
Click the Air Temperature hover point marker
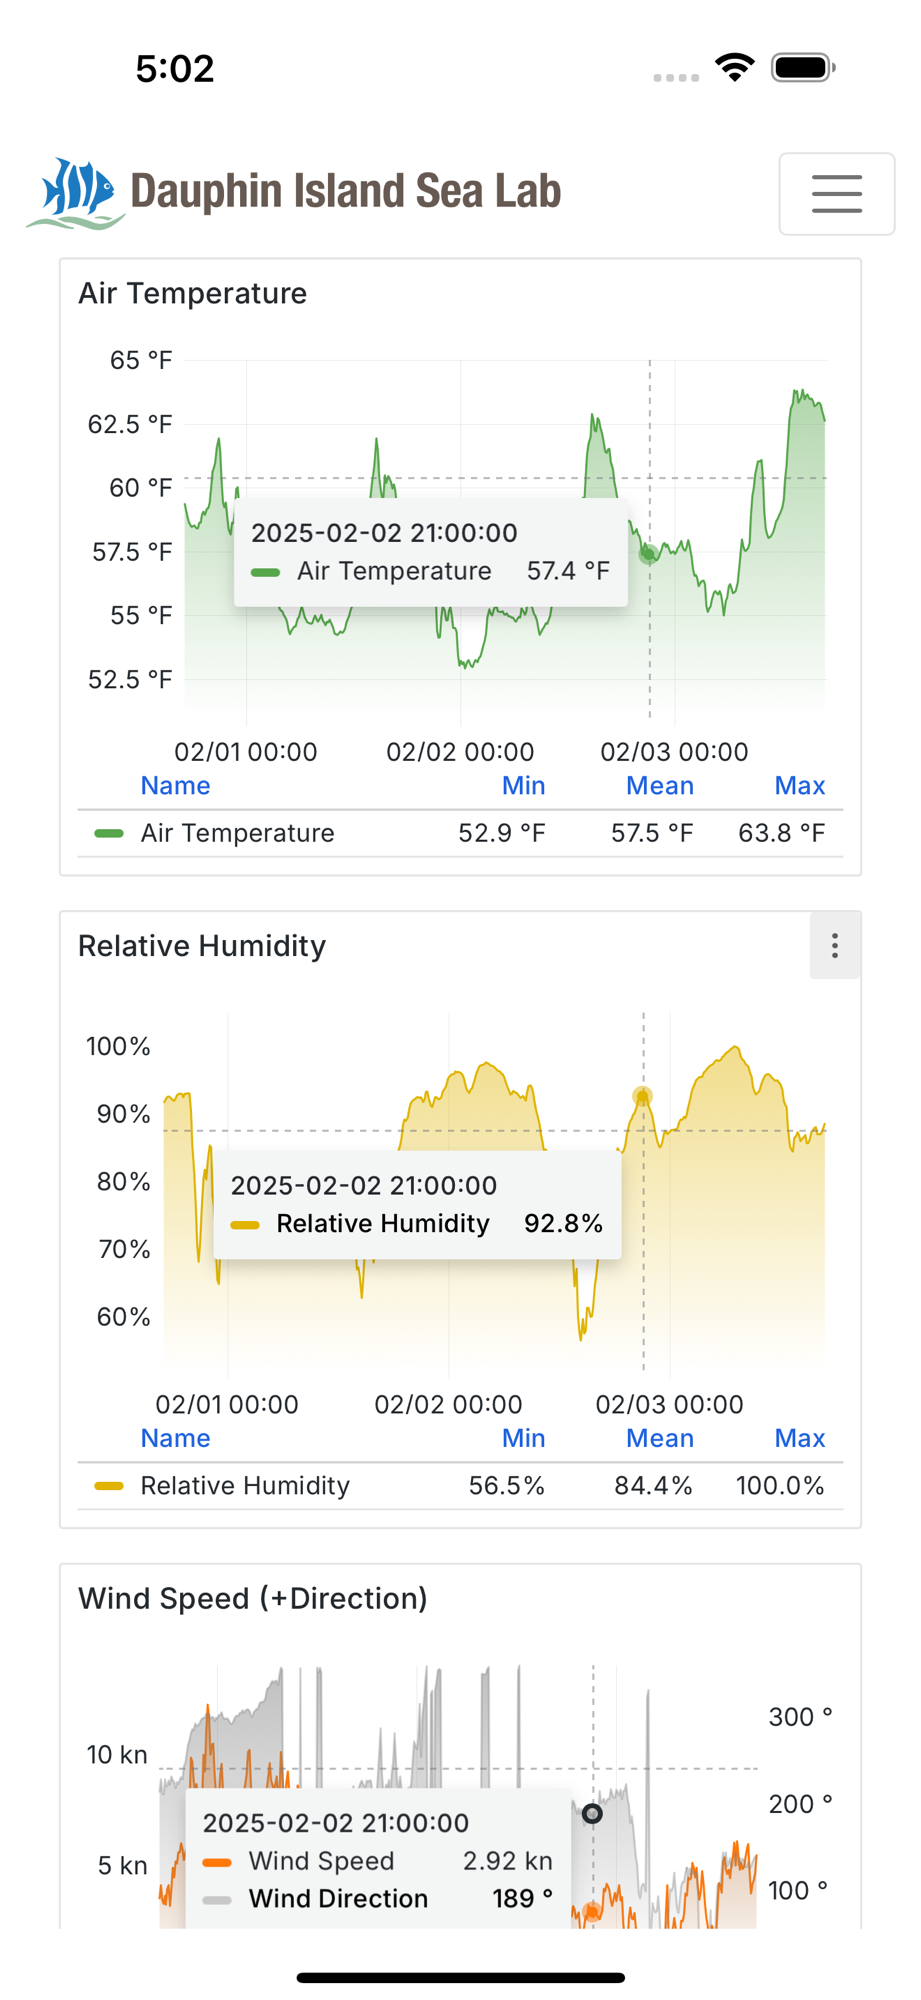point(649,553)
